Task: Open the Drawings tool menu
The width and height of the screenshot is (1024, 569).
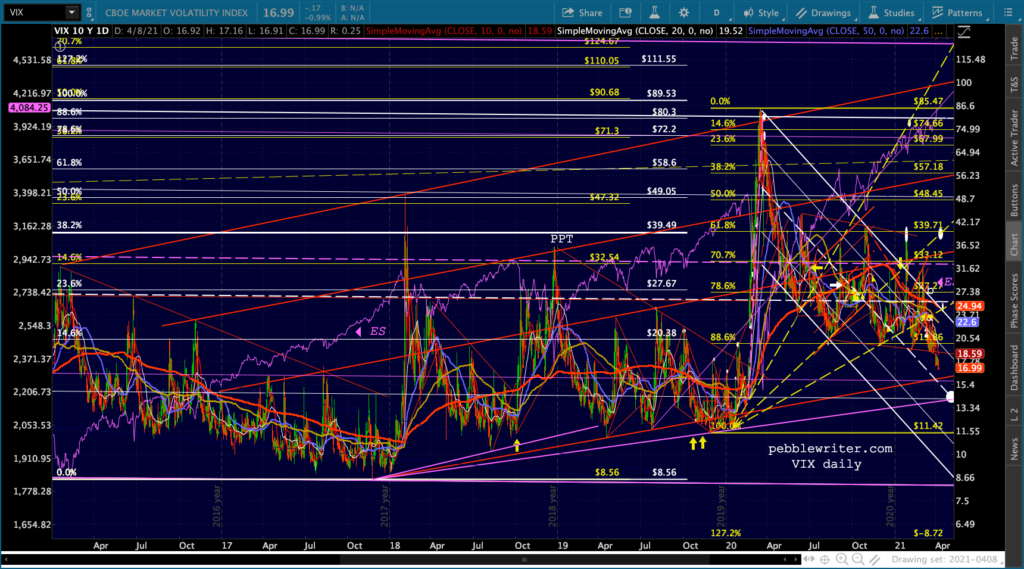Action: (x=826, y=13)
